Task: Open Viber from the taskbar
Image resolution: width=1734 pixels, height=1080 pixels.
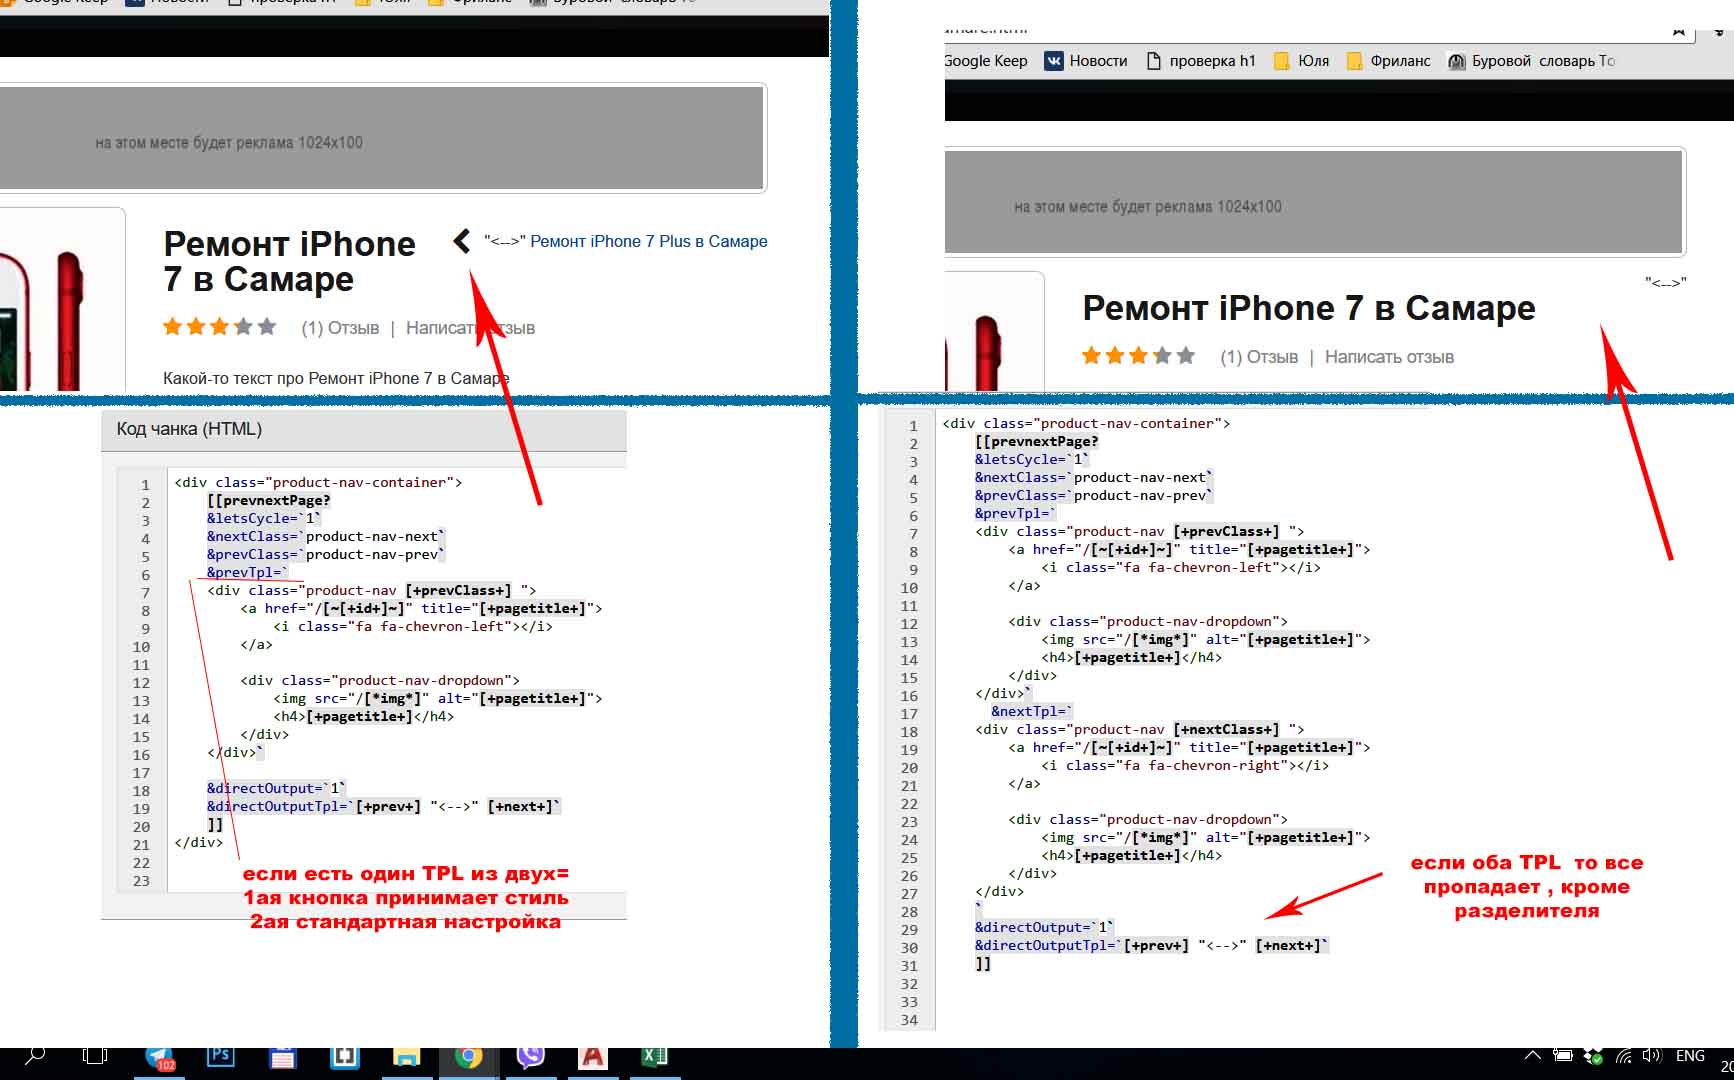Action: (531, 1058)
